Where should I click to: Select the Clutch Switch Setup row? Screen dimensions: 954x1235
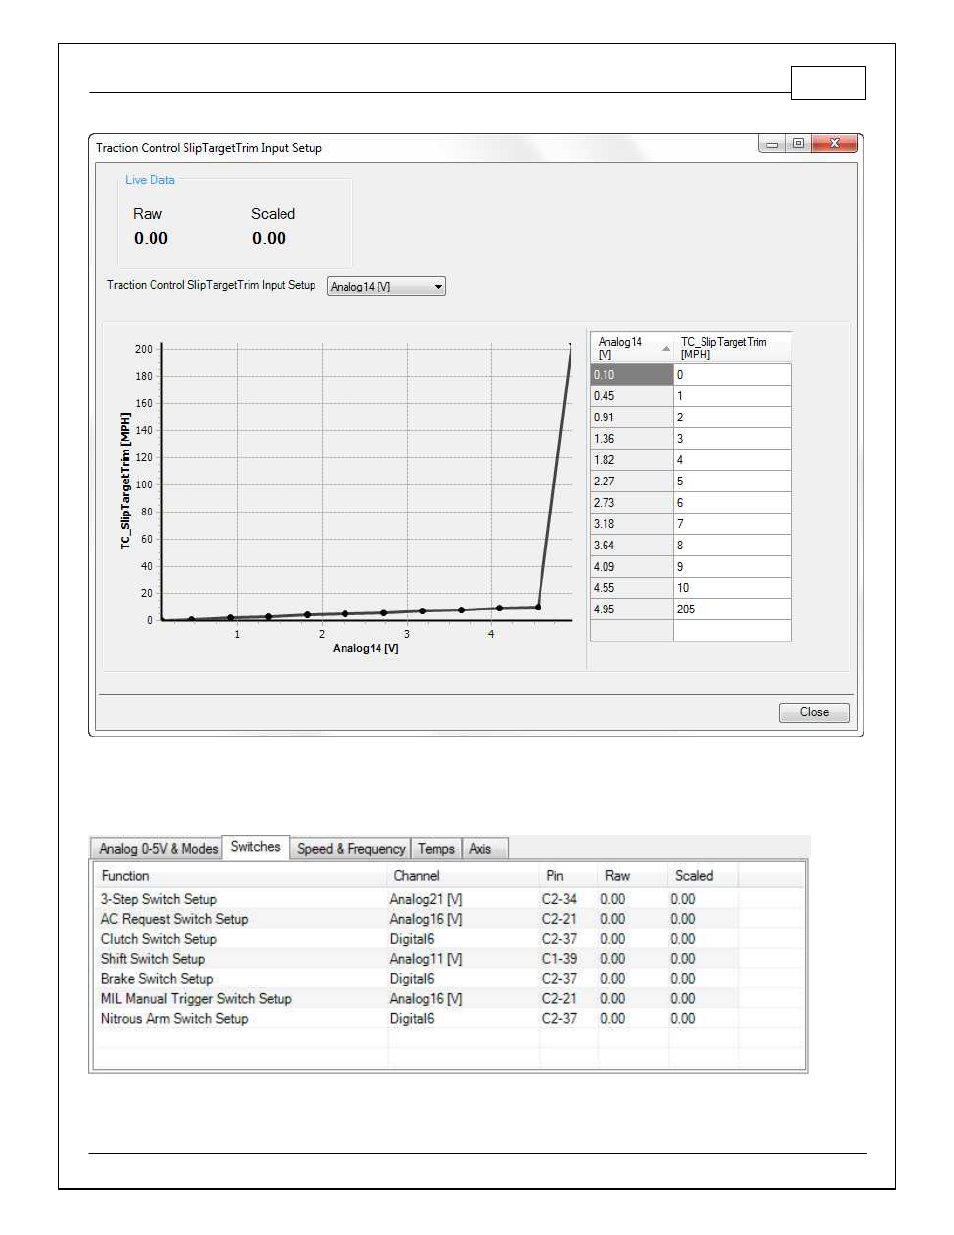[x=448, y=939]
